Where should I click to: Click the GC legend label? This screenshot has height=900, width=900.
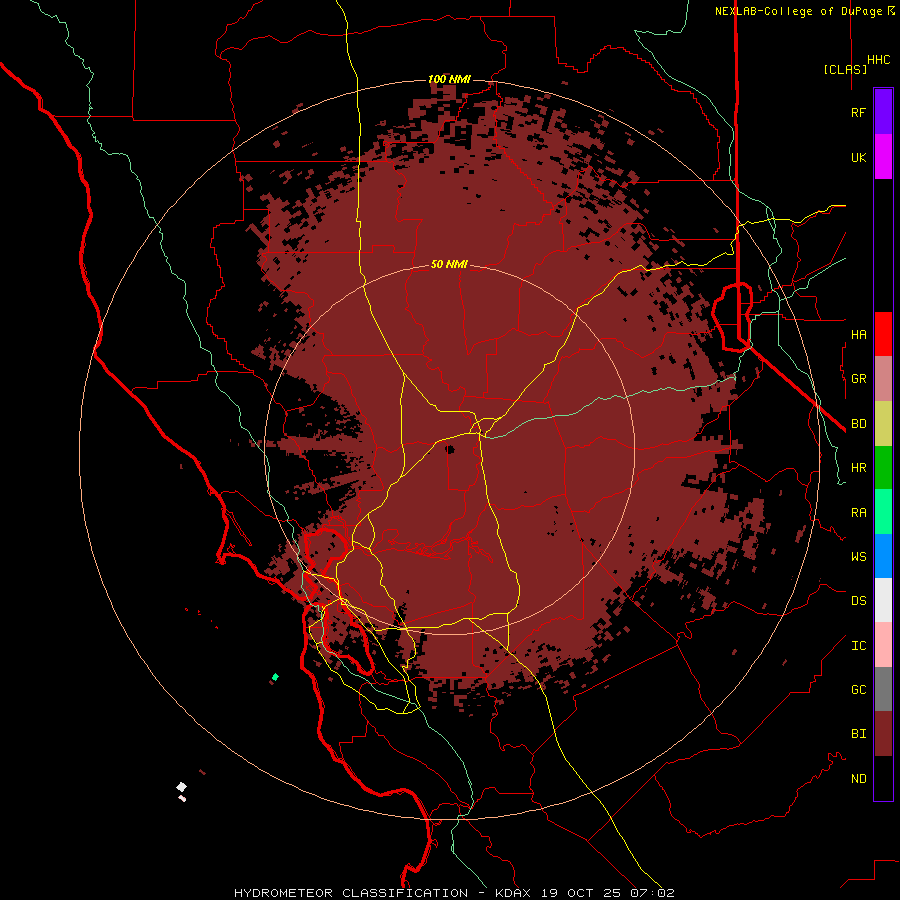(858, 689)
